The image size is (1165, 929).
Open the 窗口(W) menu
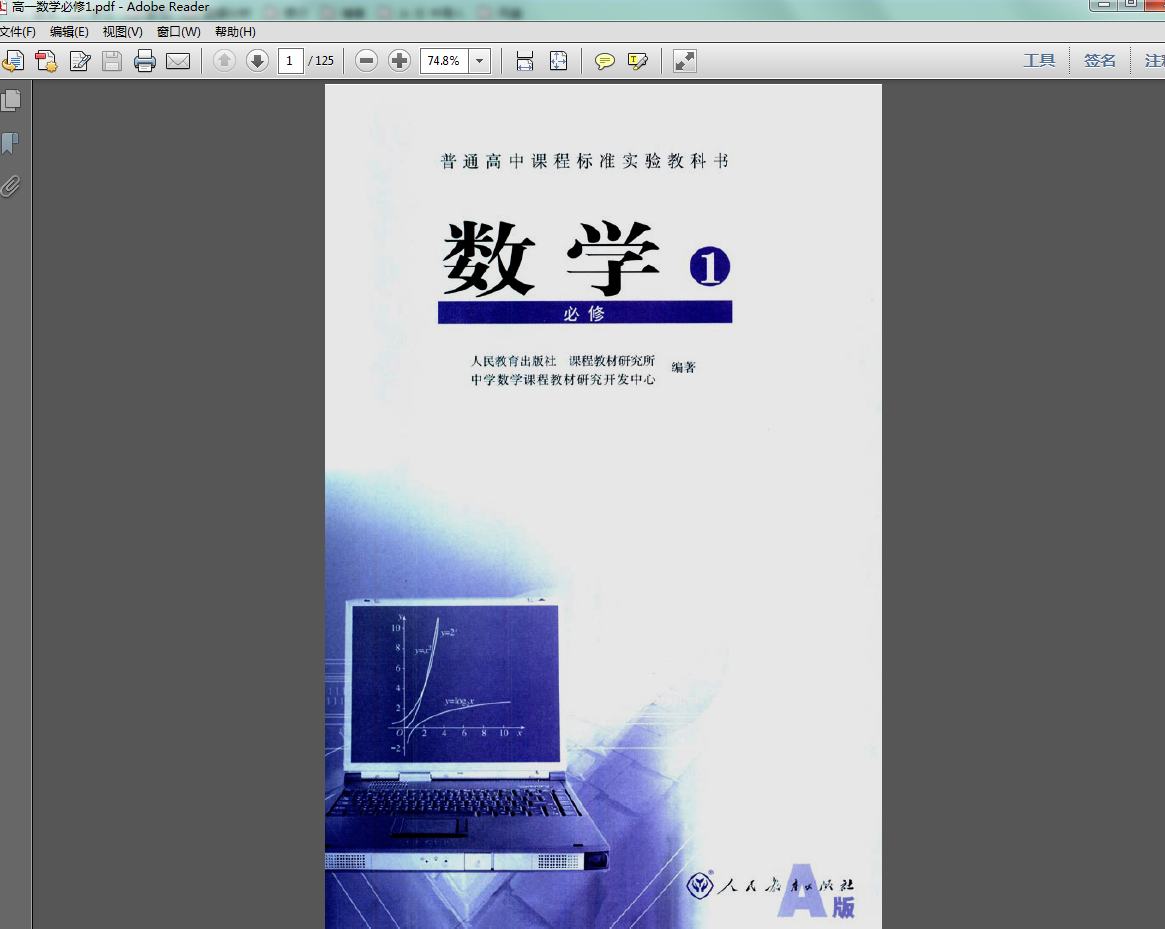pyautogui.click(x=178, y=31)
